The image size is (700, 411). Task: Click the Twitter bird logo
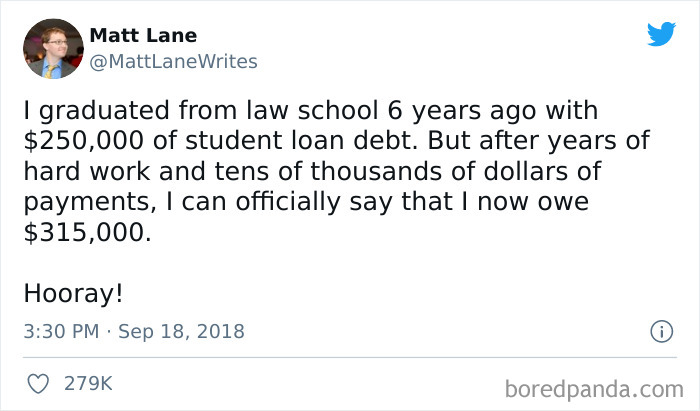point(661,34)
